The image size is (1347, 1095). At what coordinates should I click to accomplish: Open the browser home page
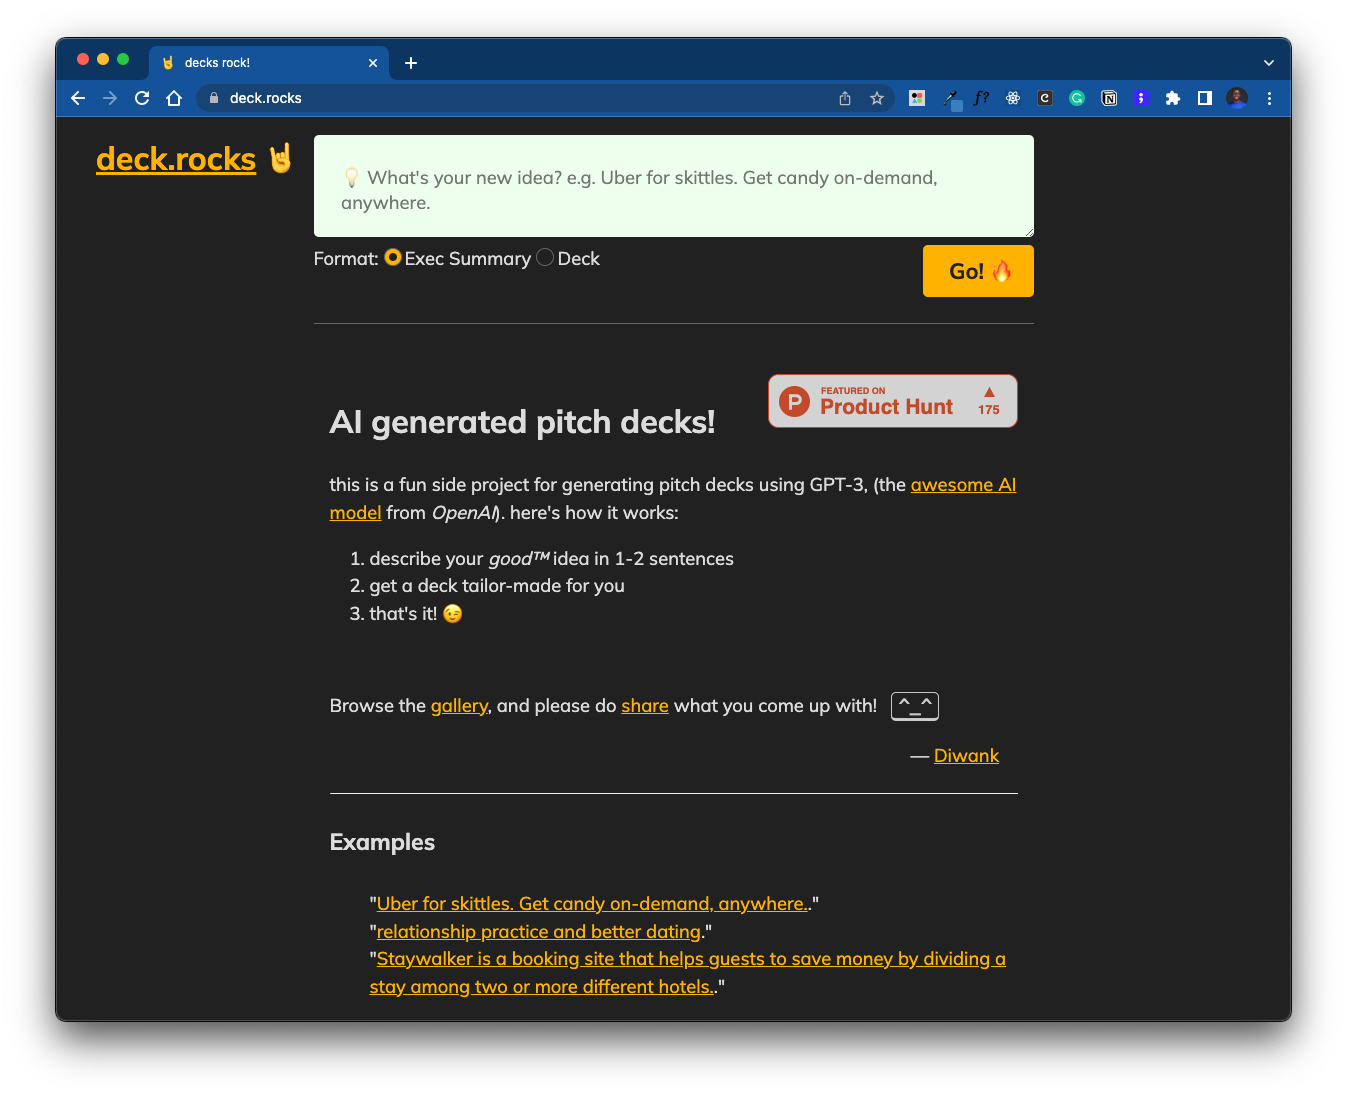click(174, 98)
